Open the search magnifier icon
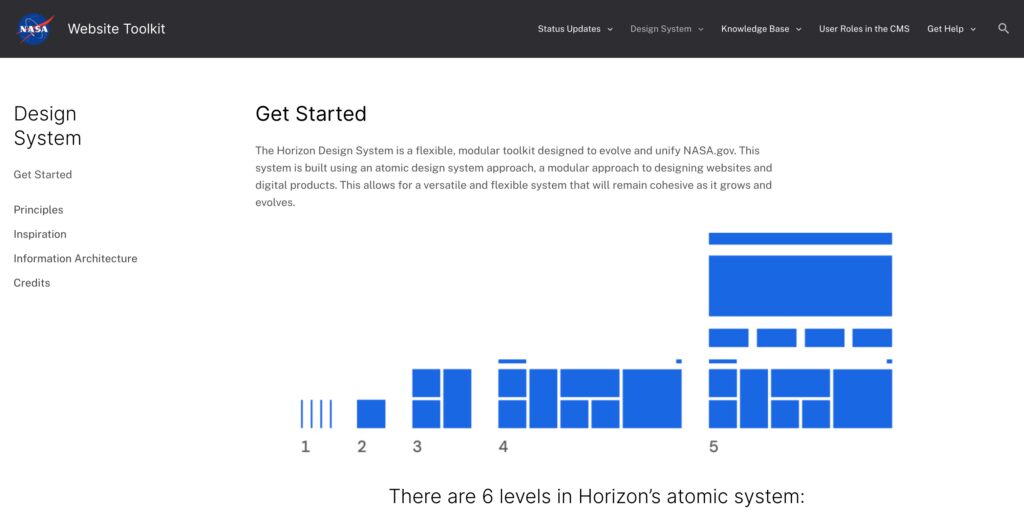1024x517 pixels. click(1003, 29)
